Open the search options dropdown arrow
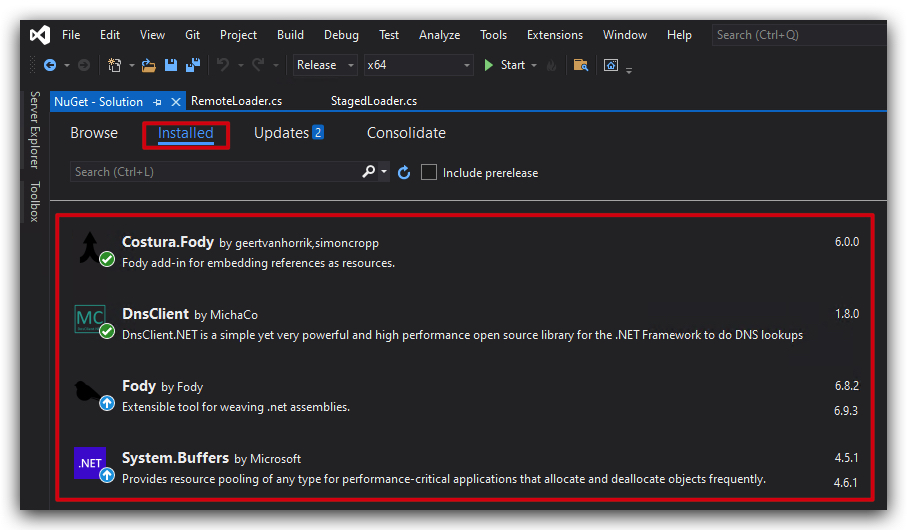The height and width of the screenshot is (530, 907). tap(384, 171)
